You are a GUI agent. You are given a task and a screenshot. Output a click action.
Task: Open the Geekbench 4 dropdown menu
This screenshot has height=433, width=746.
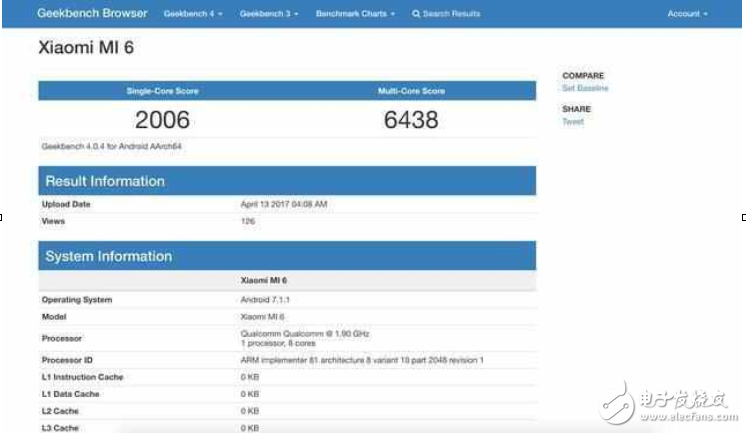click(x=192, y=14)
